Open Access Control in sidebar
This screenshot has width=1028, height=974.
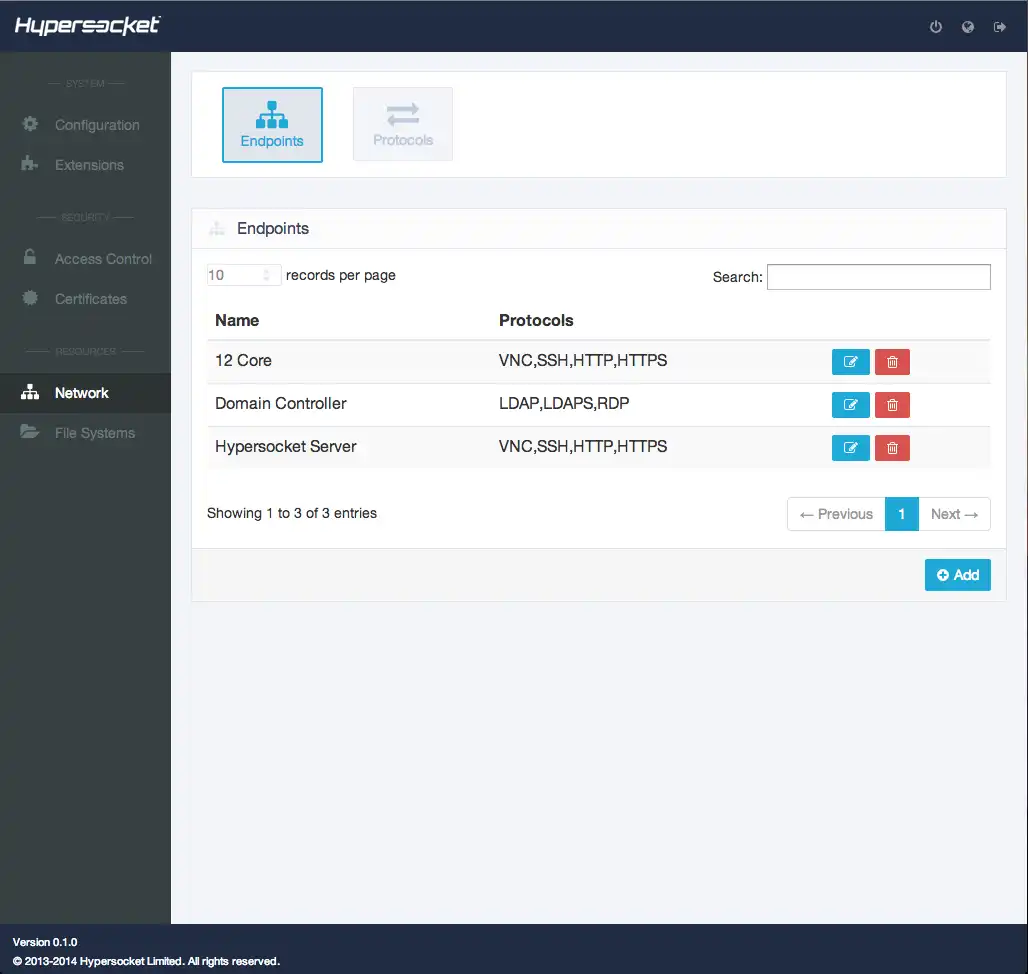(85, 259)
